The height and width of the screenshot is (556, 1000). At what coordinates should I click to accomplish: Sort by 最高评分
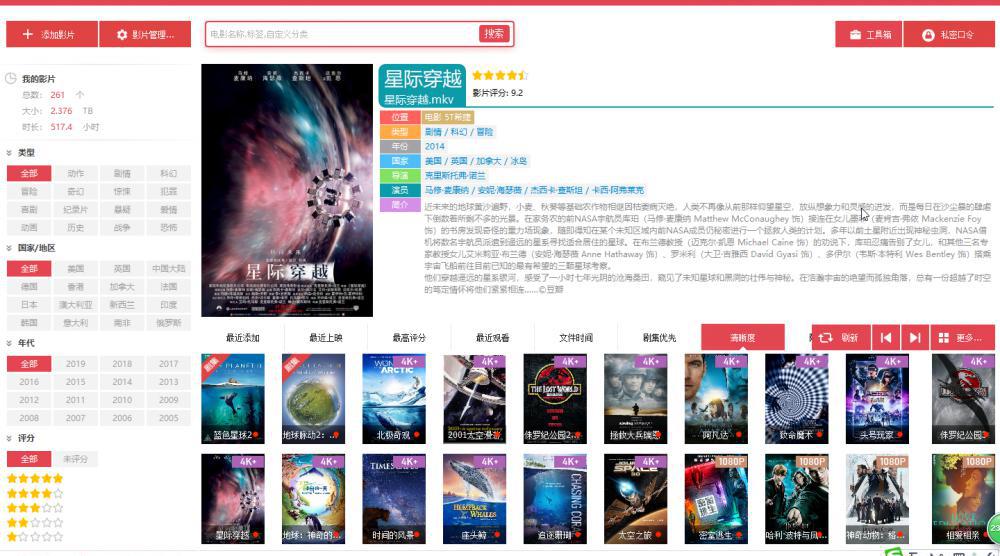point(409,337)
